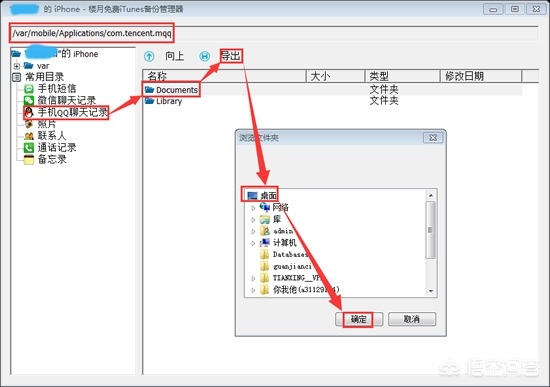
Task: Expand the 网络 node in folder dialog
Action: (253, 208)
